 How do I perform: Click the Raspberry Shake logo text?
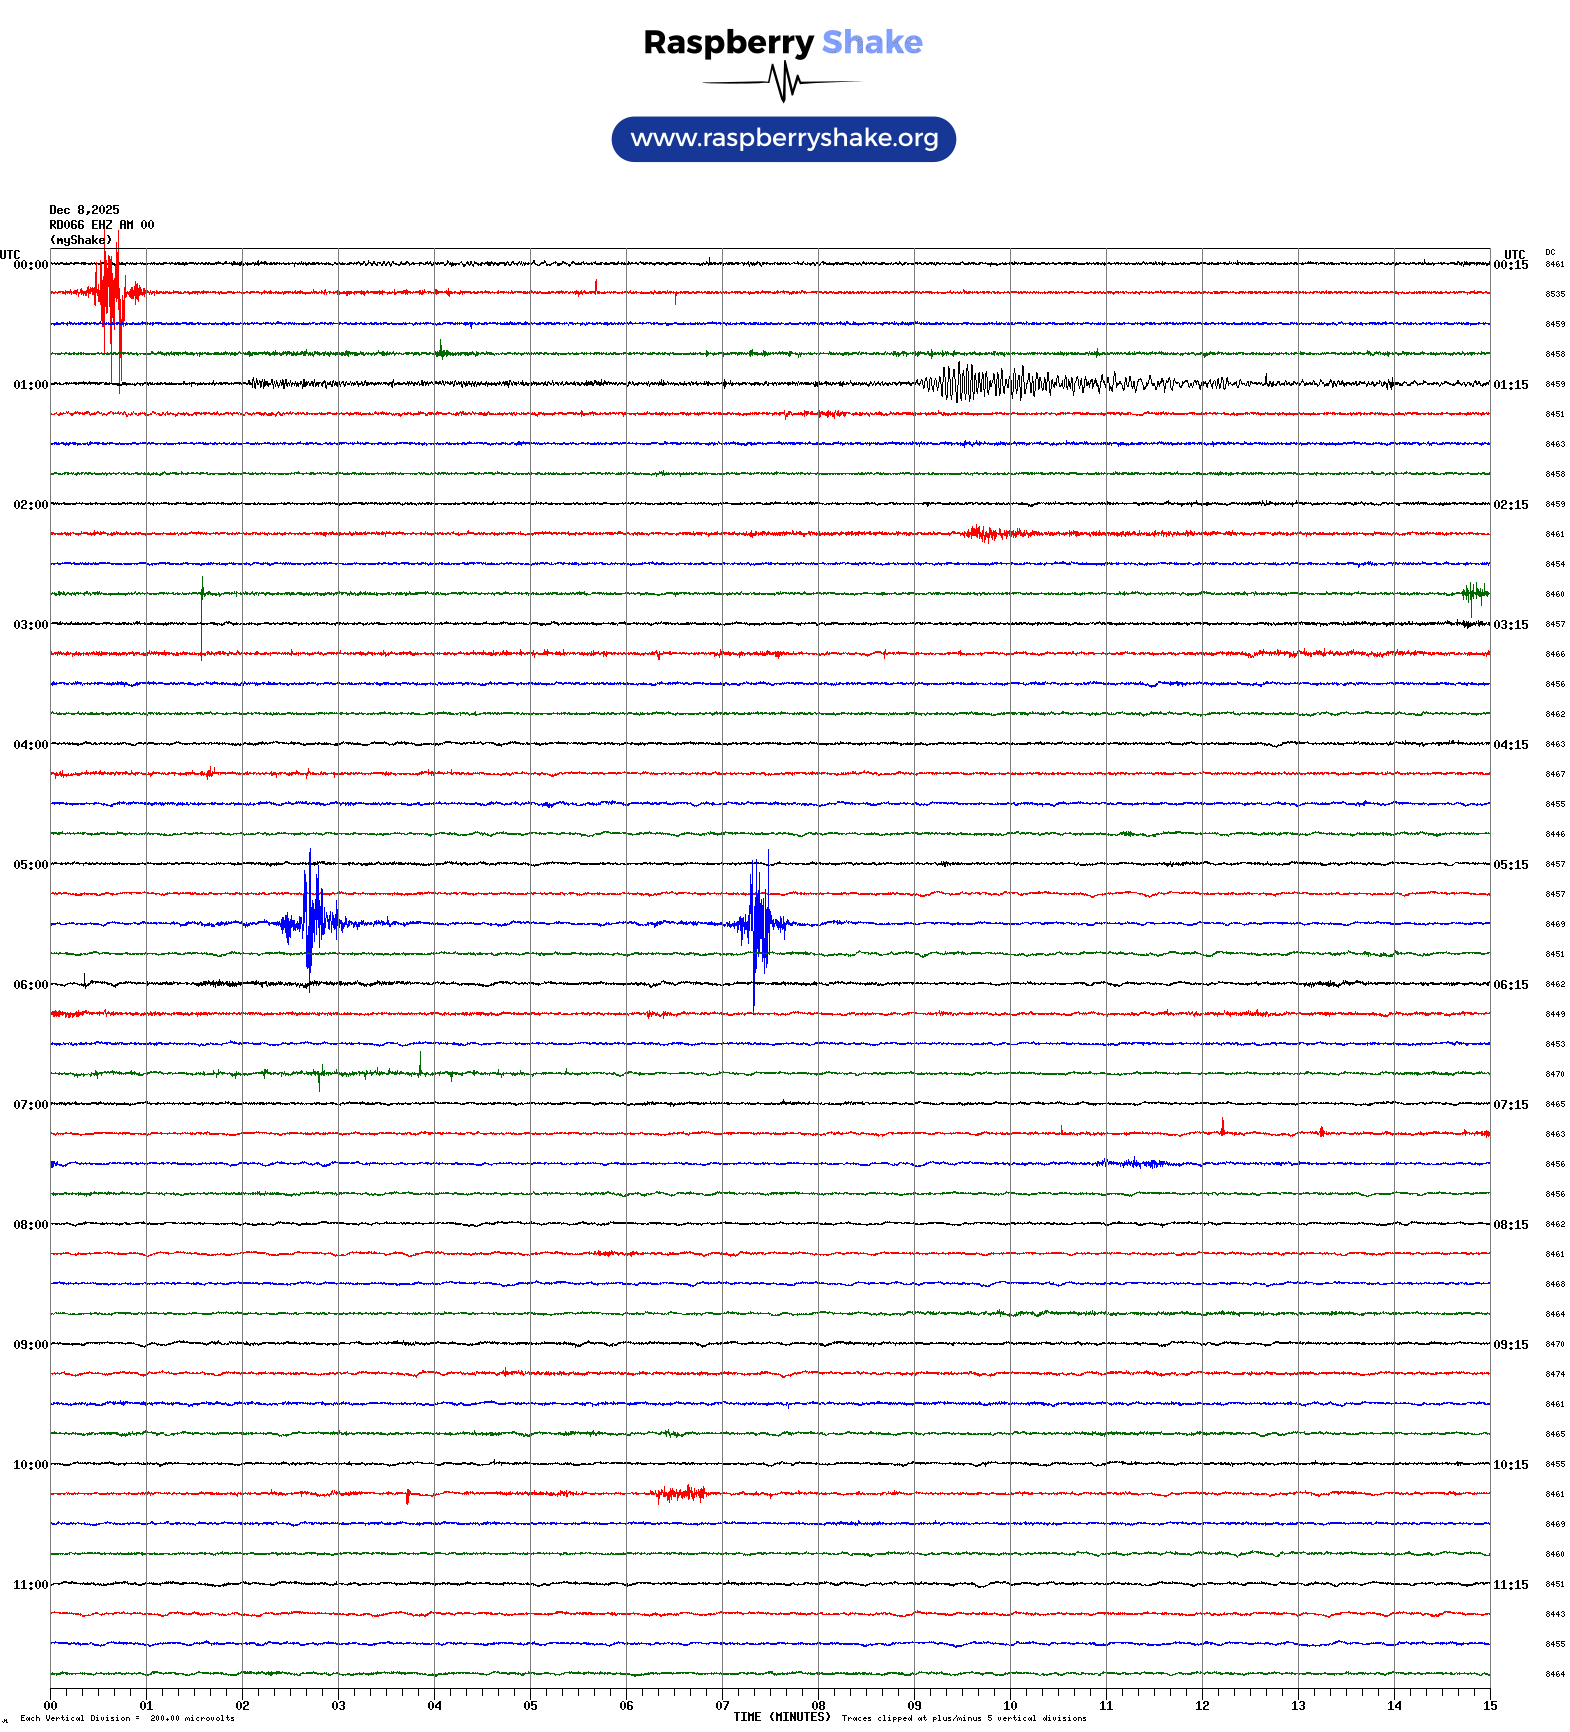pyautogui.click(x=782, y=43)
